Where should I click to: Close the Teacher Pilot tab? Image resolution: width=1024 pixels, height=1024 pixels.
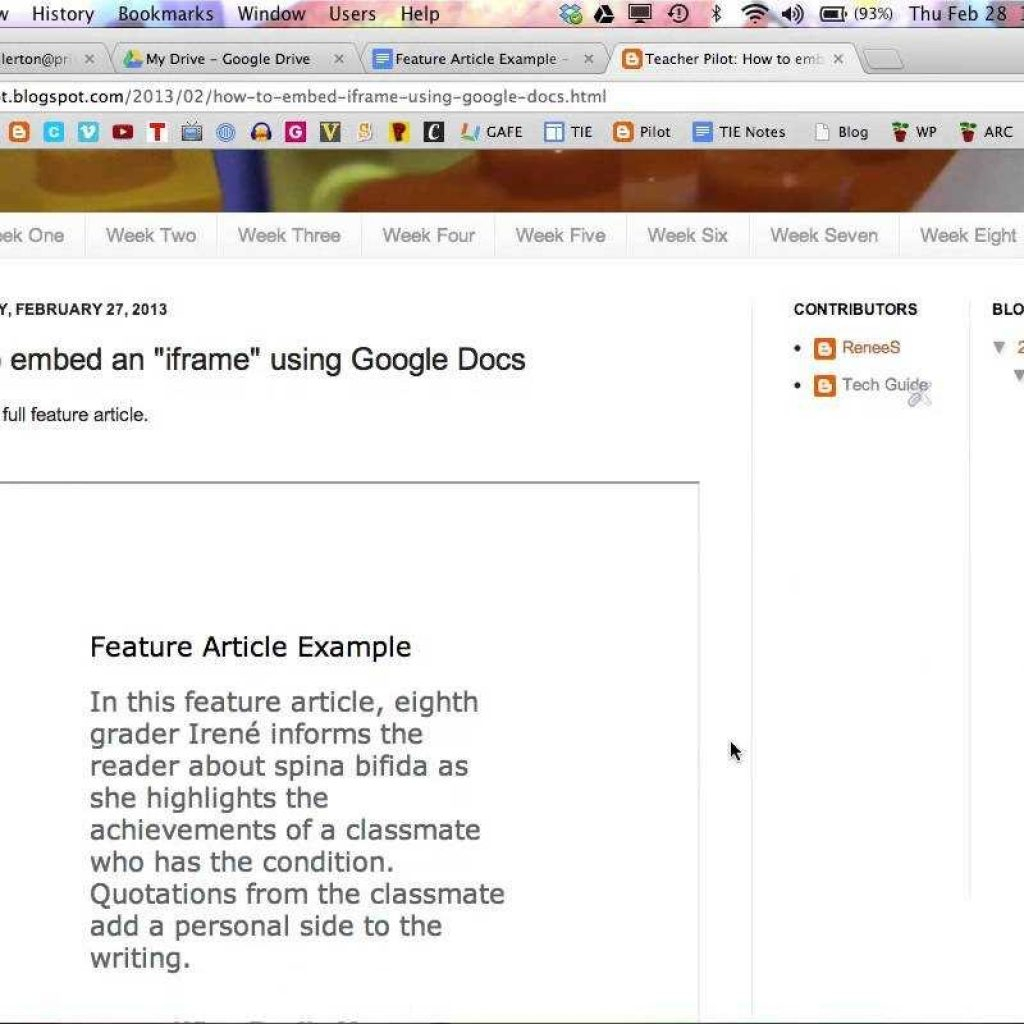[x=838, y=59]
